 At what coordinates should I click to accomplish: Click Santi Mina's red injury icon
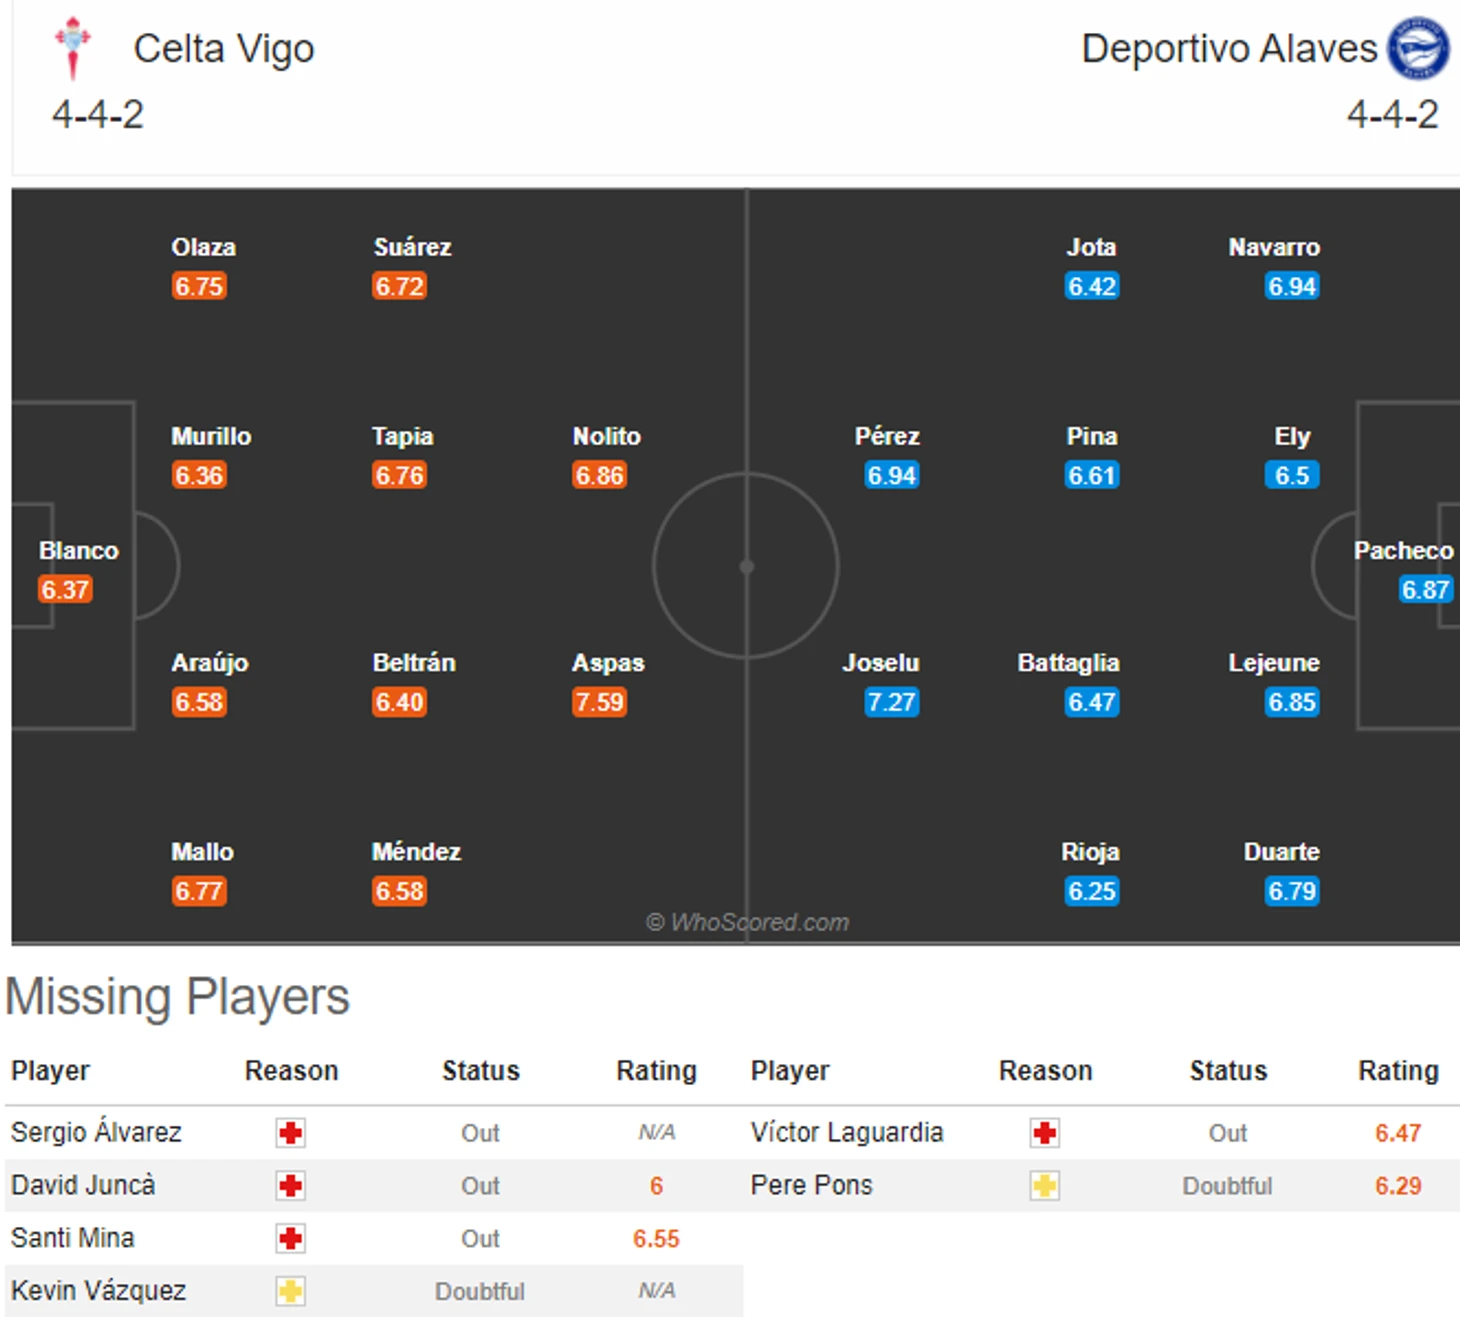click(x=291, y=1239)
